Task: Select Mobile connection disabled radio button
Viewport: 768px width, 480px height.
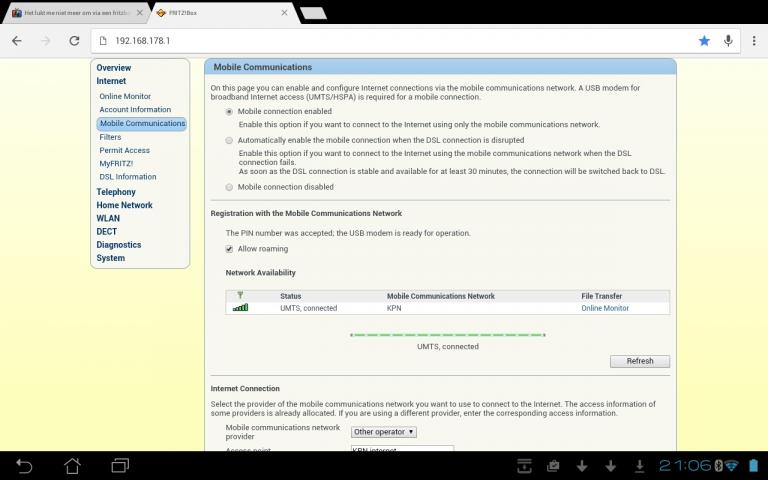Action: coord(229,187)
